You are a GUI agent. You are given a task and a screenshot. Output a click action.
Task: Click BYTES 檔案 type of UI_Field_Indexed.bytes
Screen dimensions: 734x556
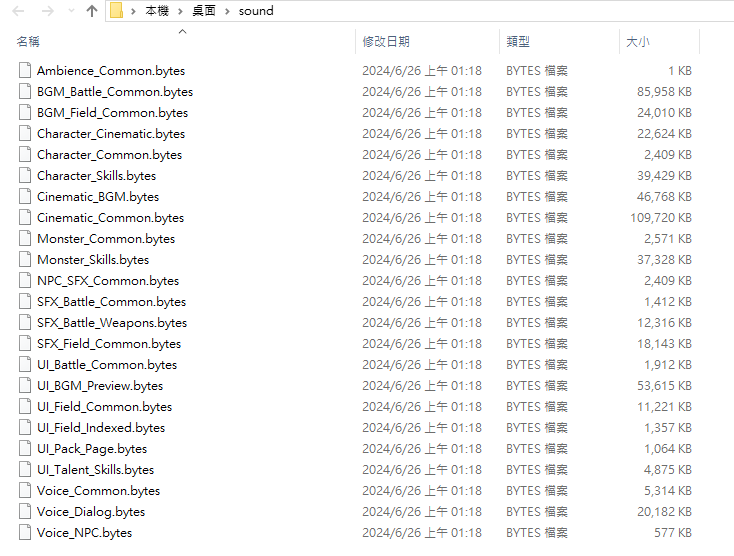(537, 428)
